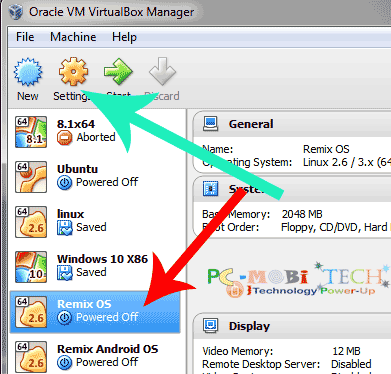Click Remix Android OS 'Powered Off' text
Viewport: 391px width, 374px height.
107,362
